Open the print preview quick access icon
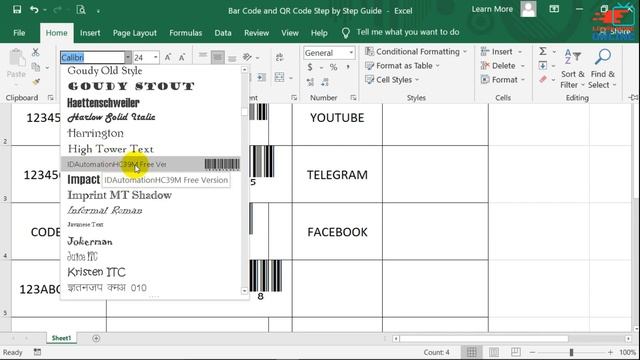640x360 pixels. (81, 9)
